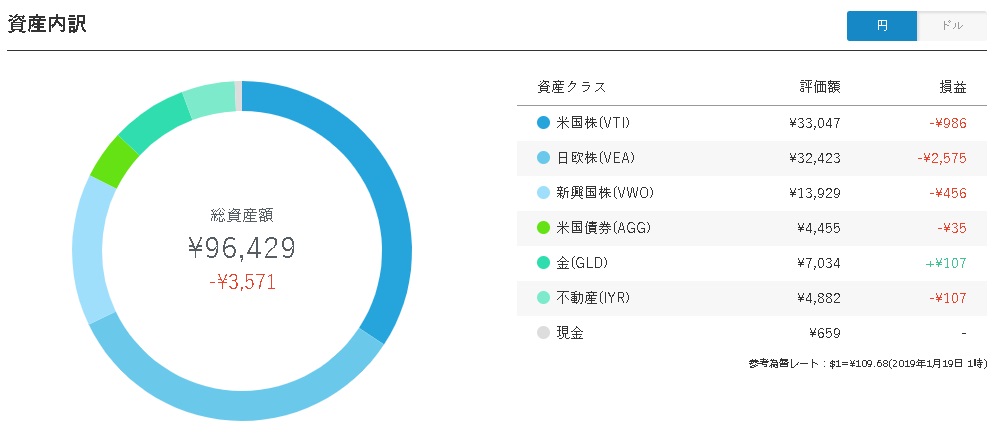Click the 不動産(IYR) legend dot
Viewport: 1003px width, 443px height.
click(543, 298)
